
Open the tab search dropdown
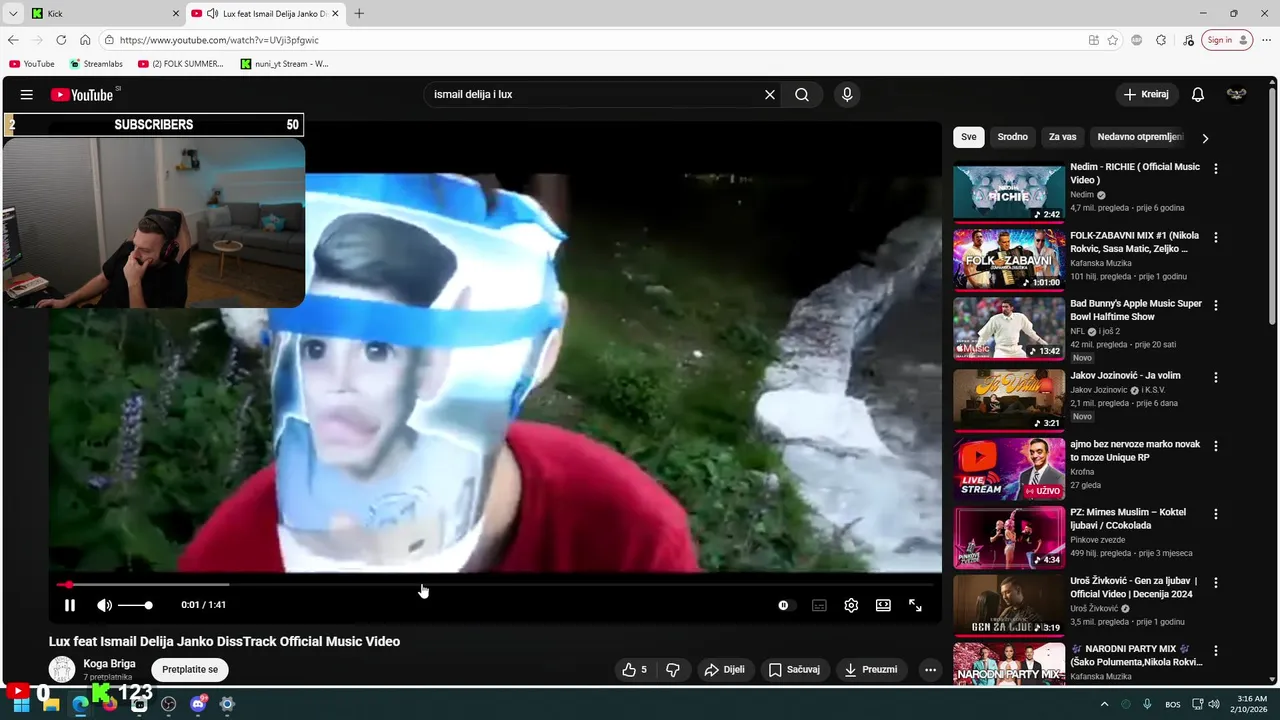13,14
